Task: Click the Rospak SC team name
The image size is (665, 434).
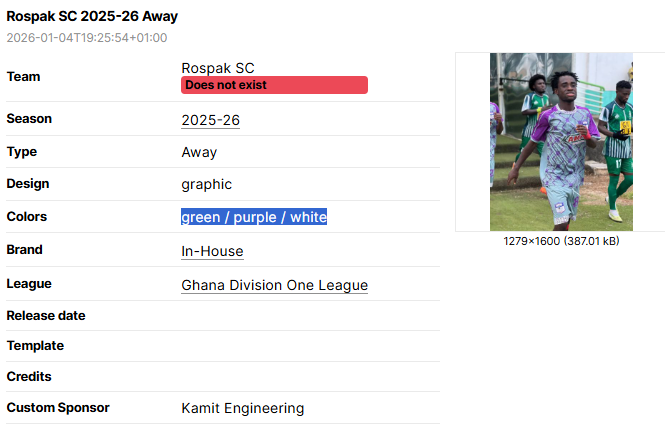Action: pos(217,68)
